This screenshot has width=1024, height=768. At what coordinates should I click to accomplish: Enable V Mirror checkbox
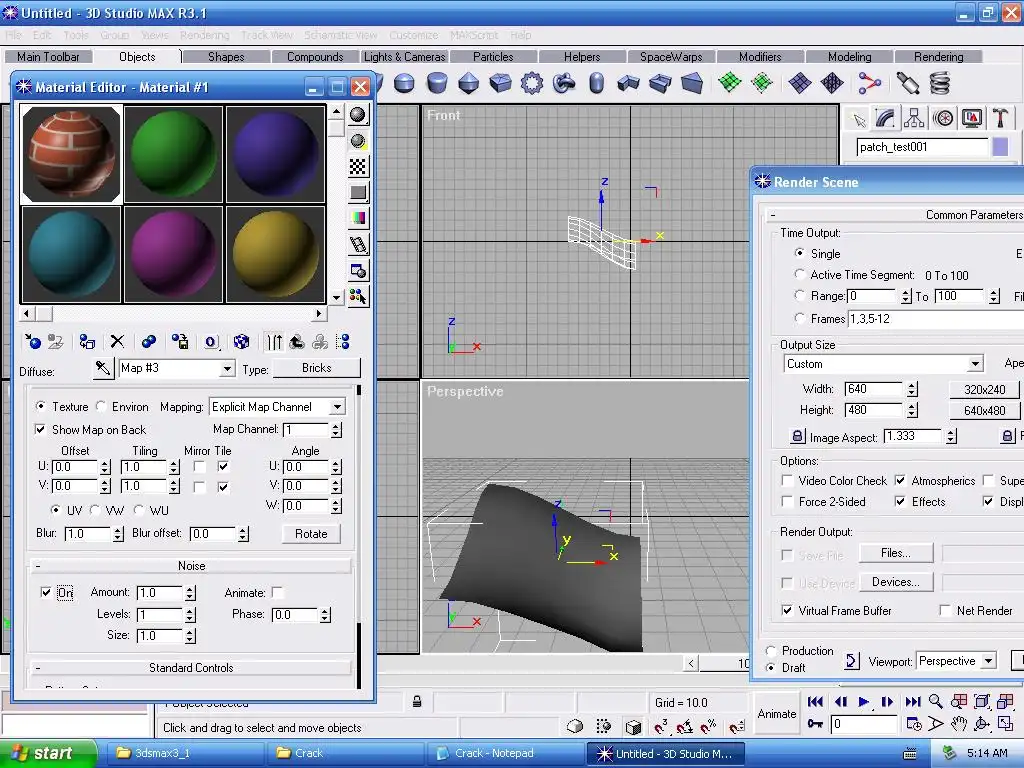(199, 487)
